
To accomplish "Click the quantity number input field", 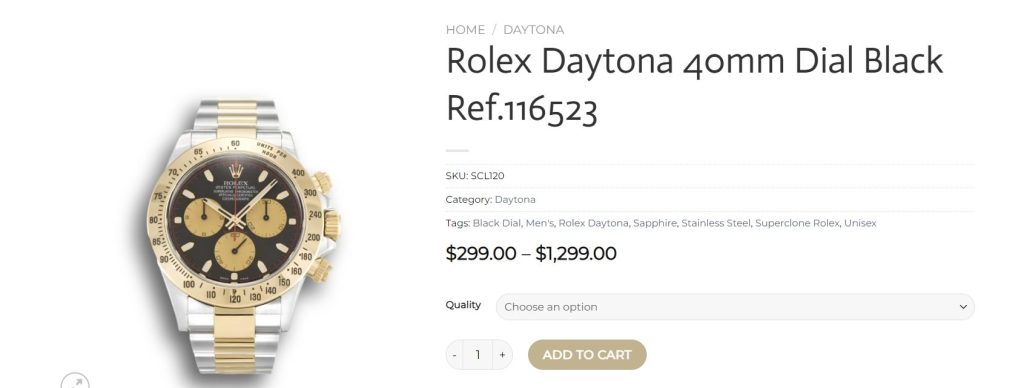I will tap(478, 355).
